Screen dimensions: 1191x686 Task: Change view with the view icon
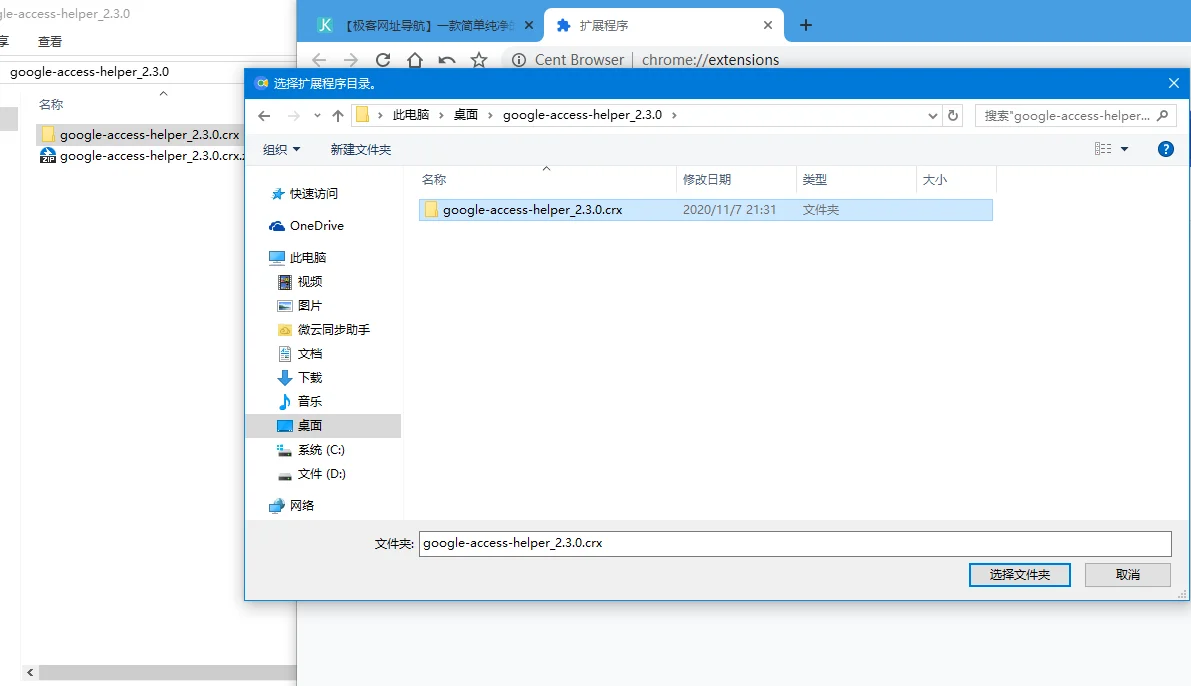[x=1103, y=149]
